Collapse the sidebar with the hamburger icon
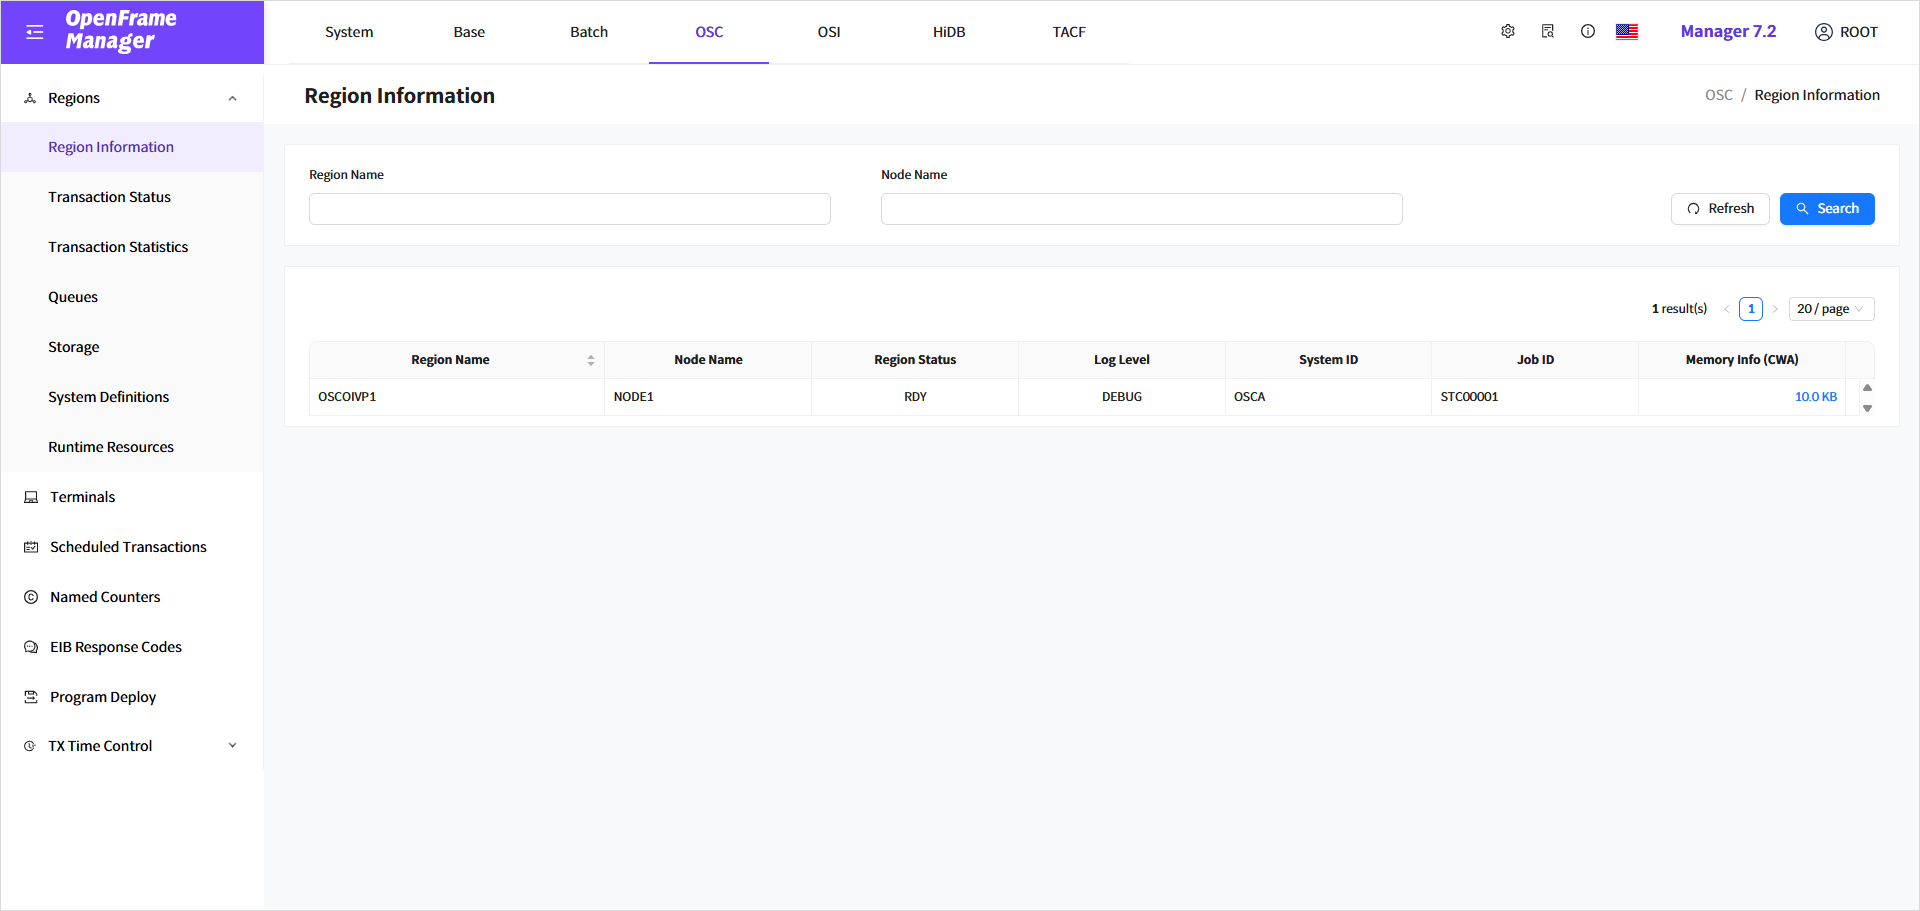Screen dimensions: 1920x911 (35, 32)
